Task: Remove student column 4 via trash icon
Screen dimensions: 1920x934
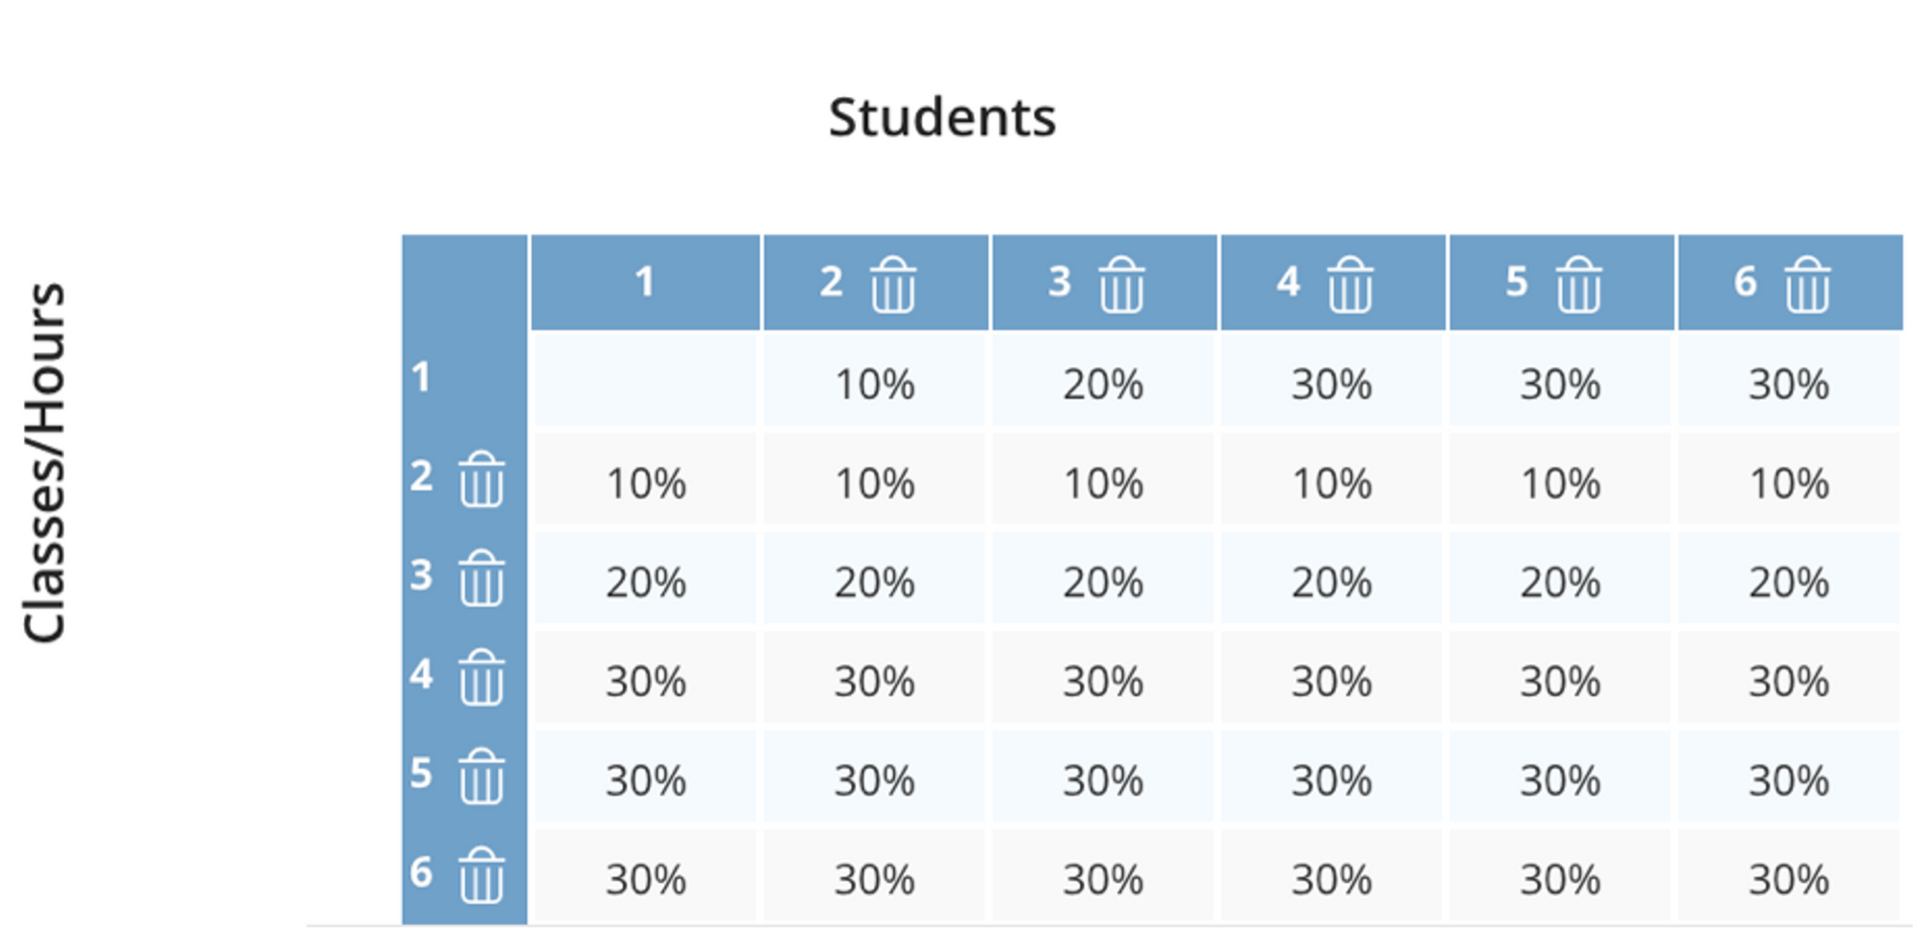Action: [x=1350, y=285]
